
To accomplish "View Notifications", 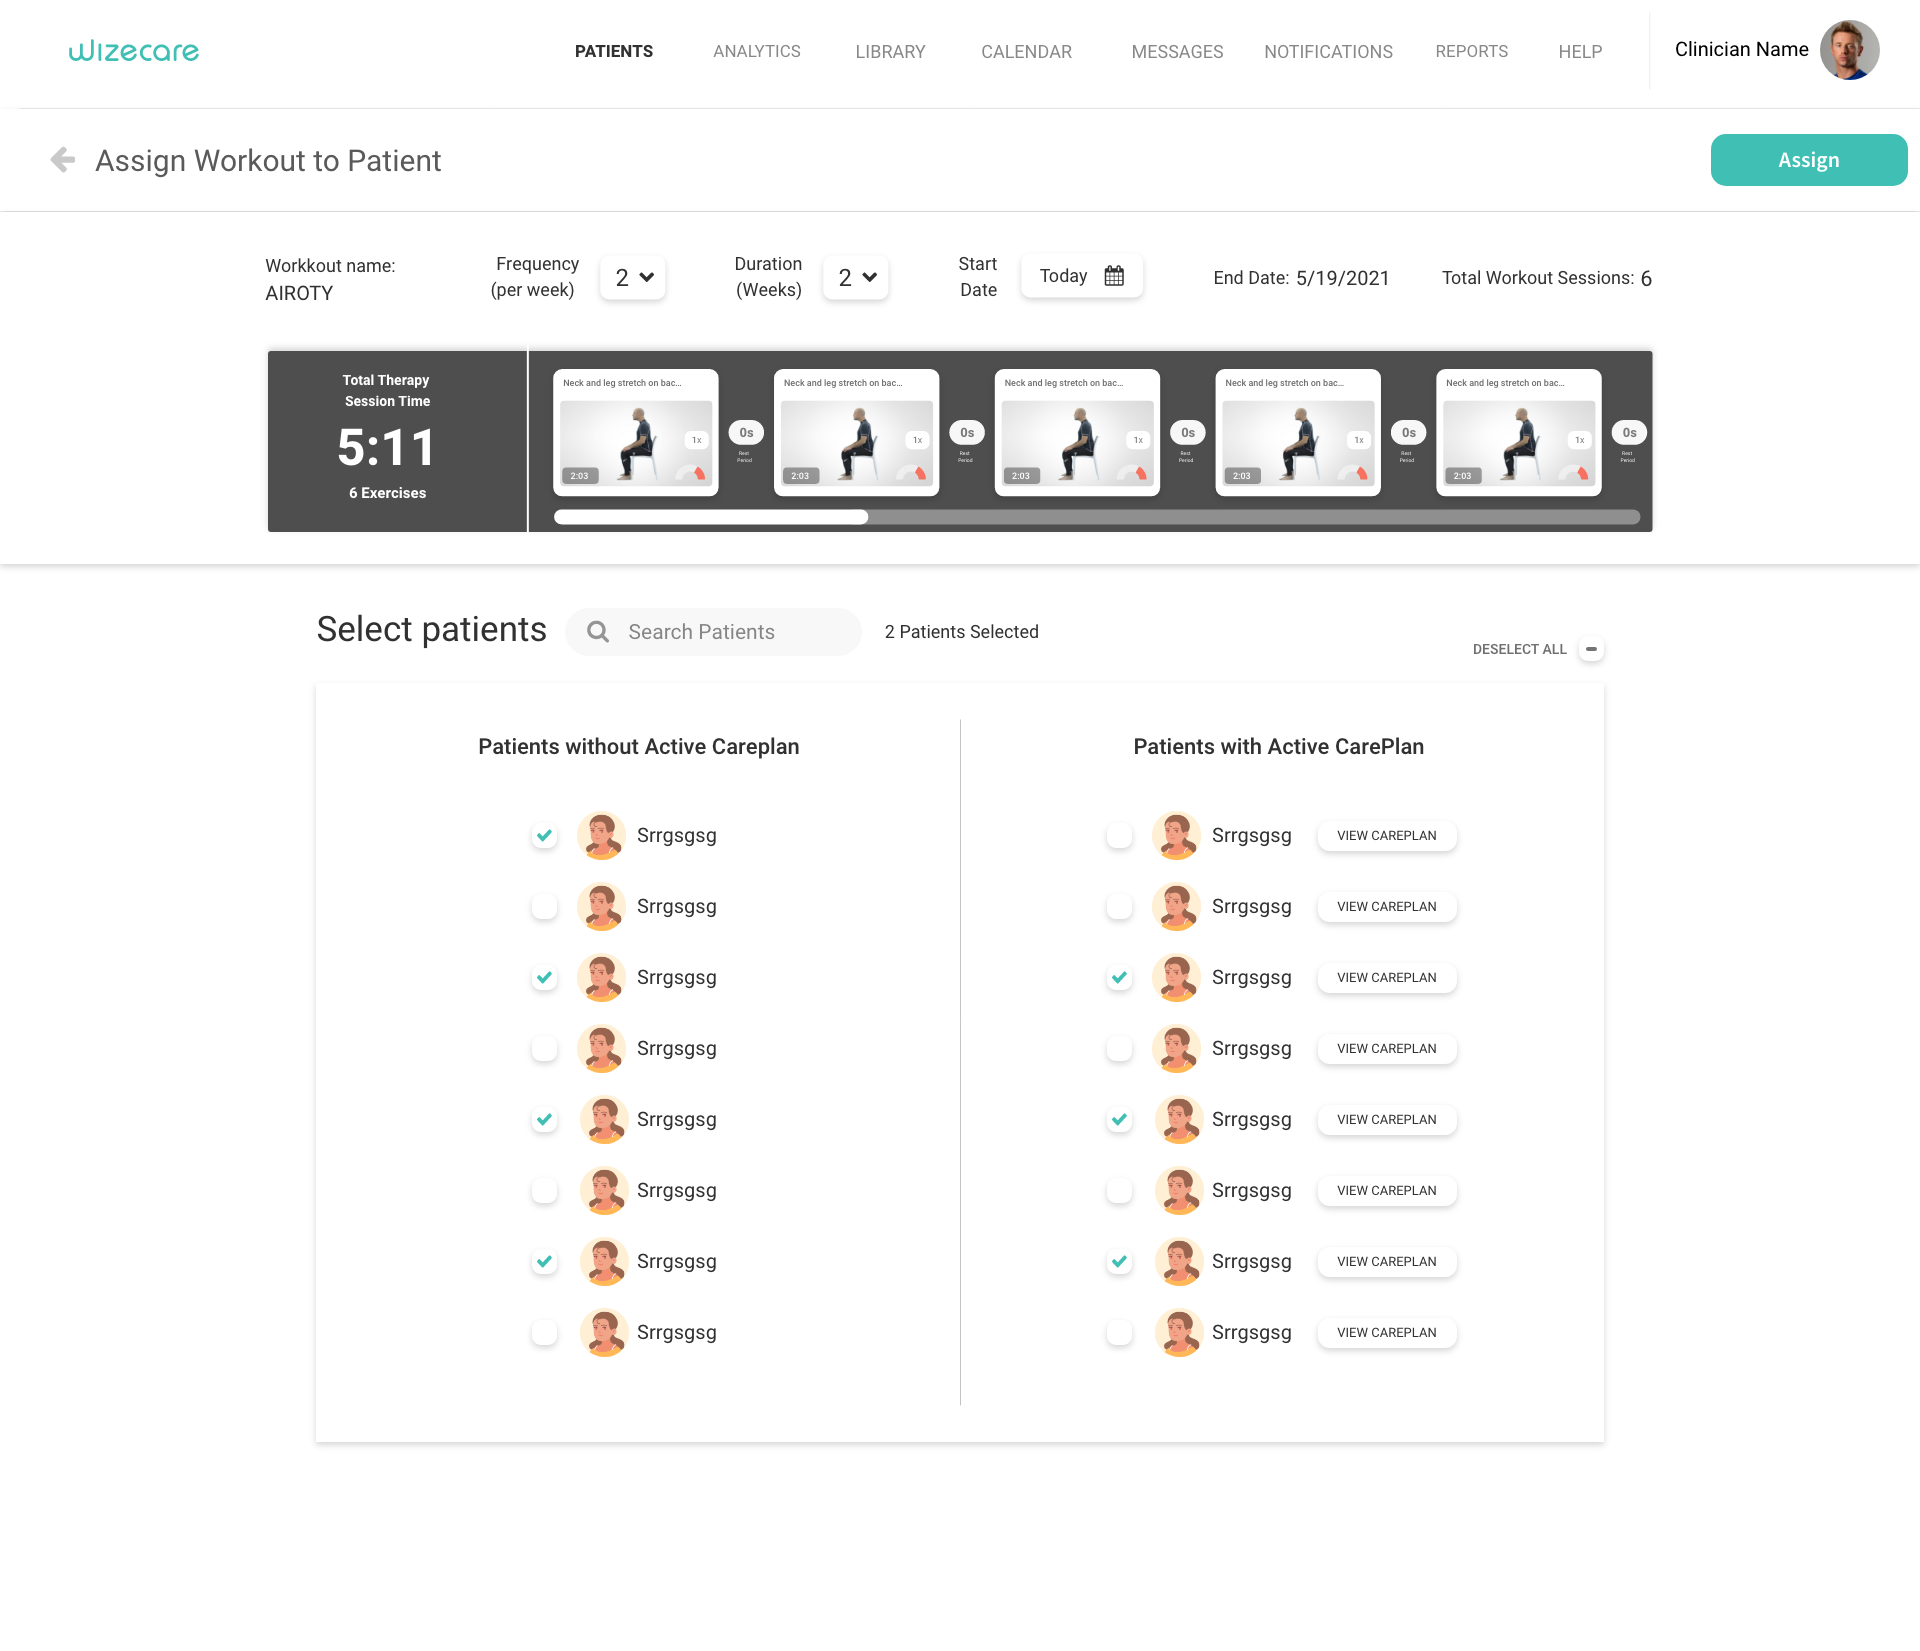I will click(1328, 51).
